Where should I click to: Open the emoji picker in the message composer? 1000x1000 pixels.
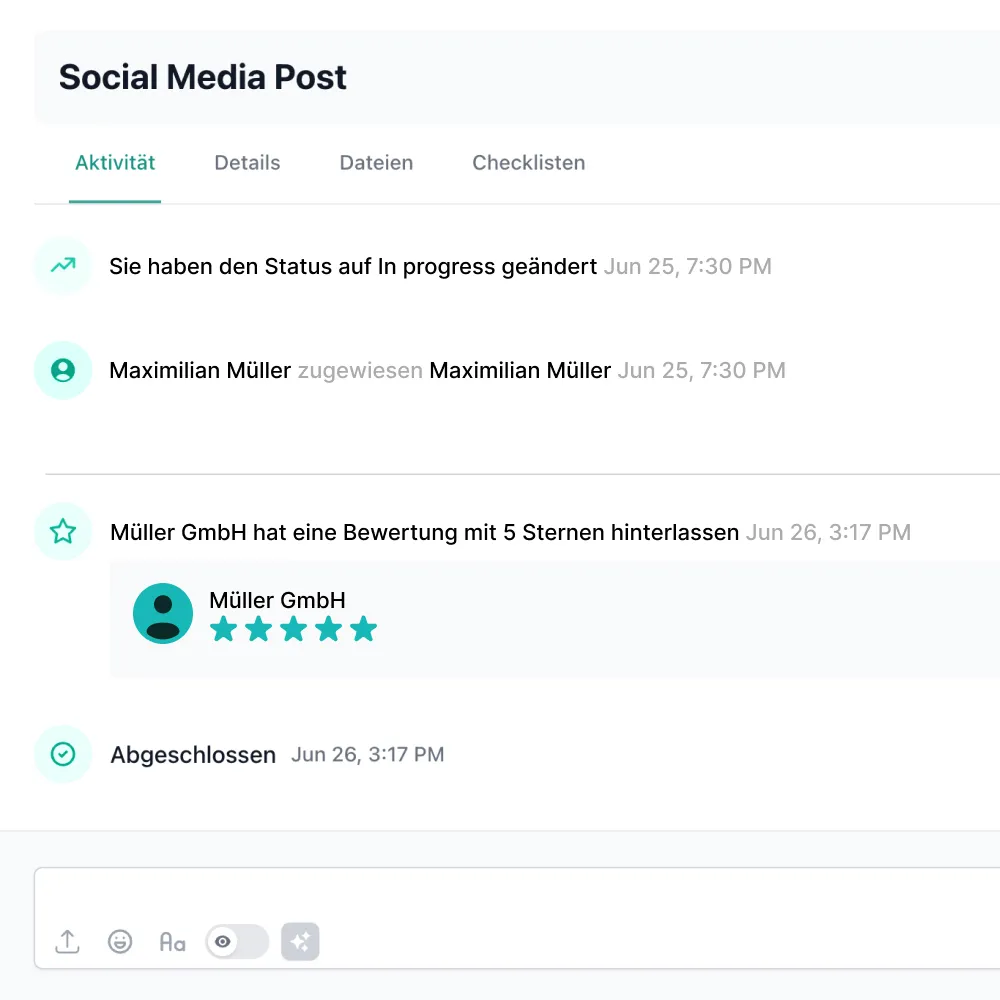120,941
